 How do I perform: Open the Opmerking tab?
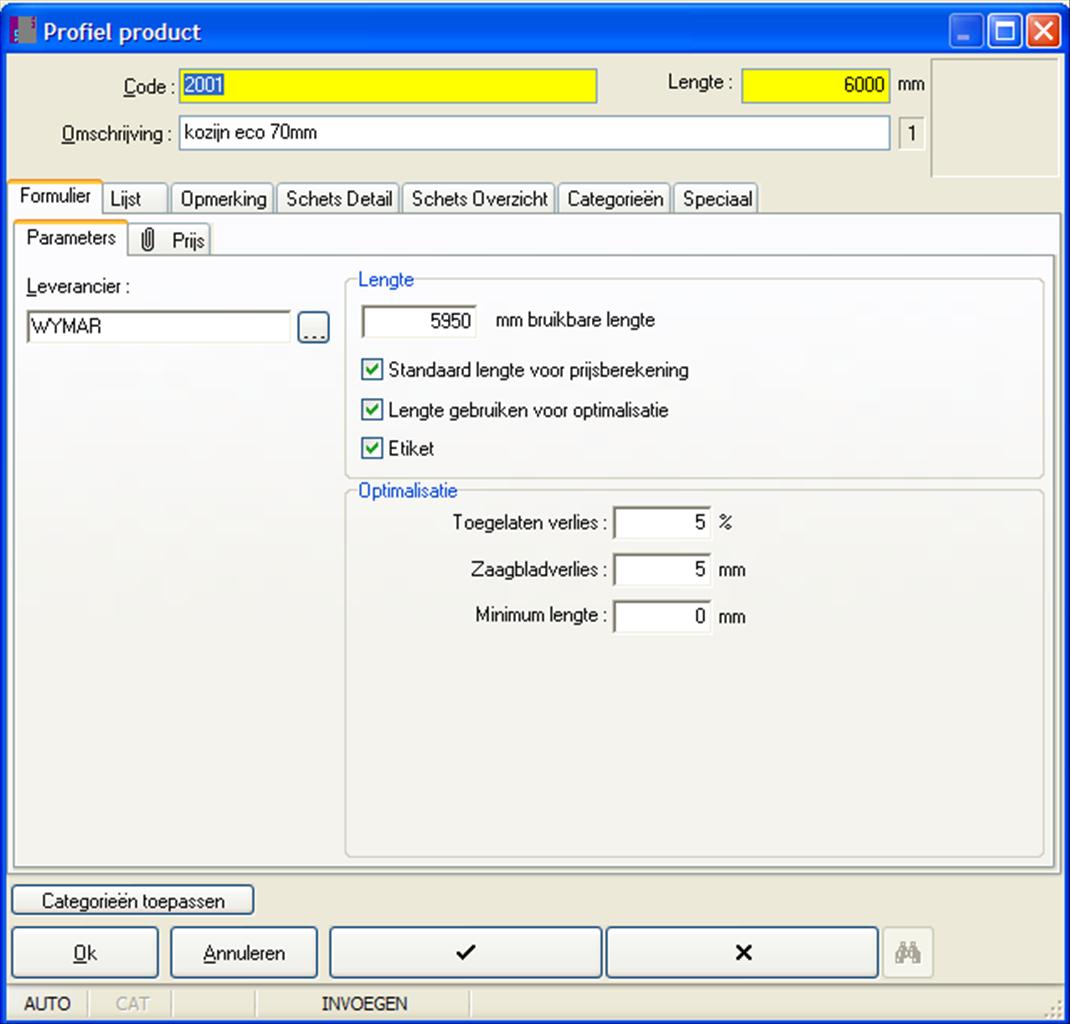(223, 199)
